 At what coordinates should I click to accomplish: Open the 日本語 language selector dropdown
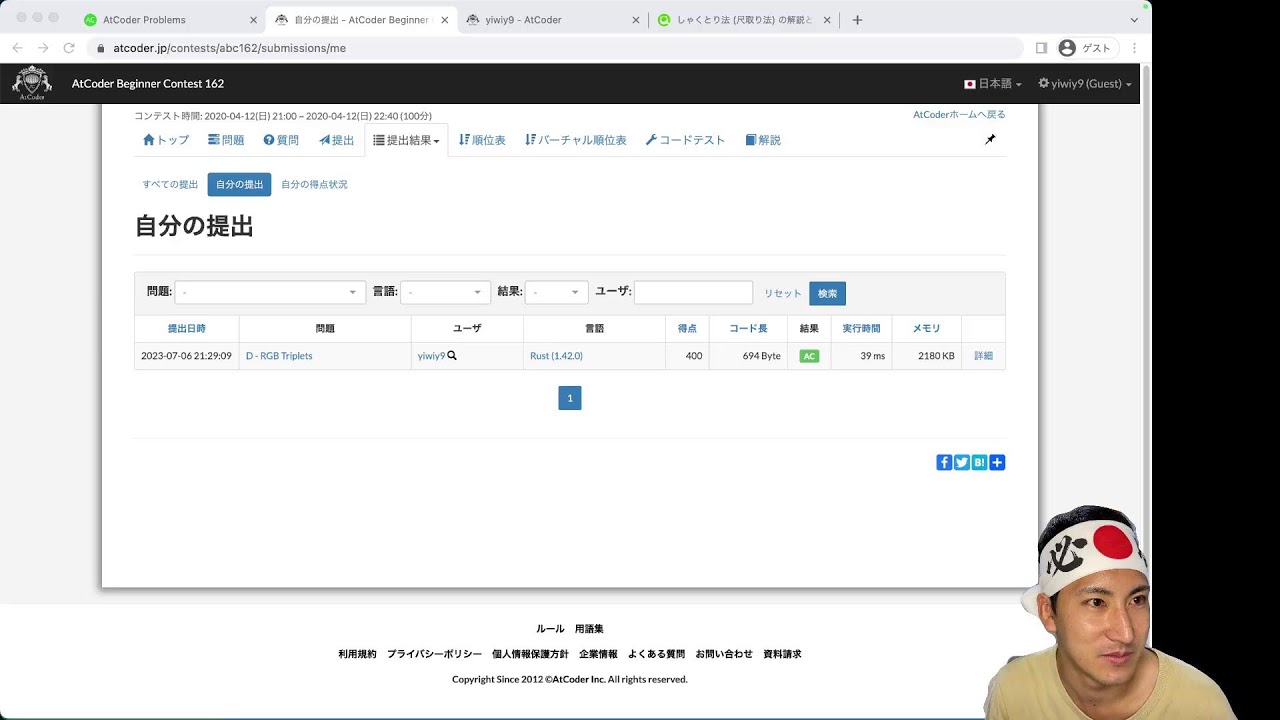coord(992,84)
